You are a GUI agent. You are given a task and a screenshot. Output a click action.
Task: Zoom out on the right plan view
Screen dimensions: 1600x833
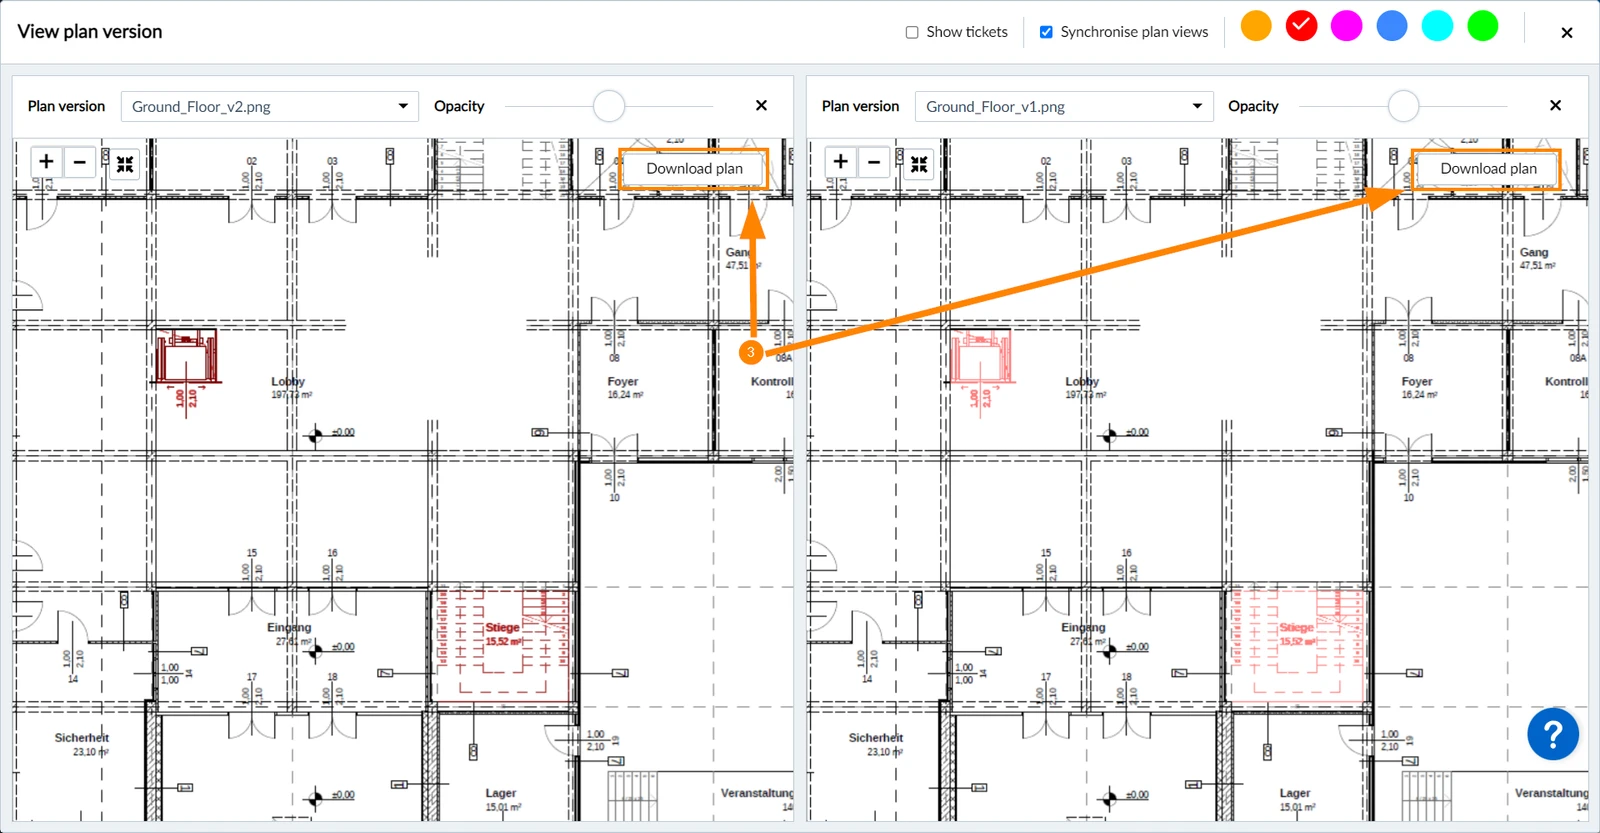tap(874, 162)
